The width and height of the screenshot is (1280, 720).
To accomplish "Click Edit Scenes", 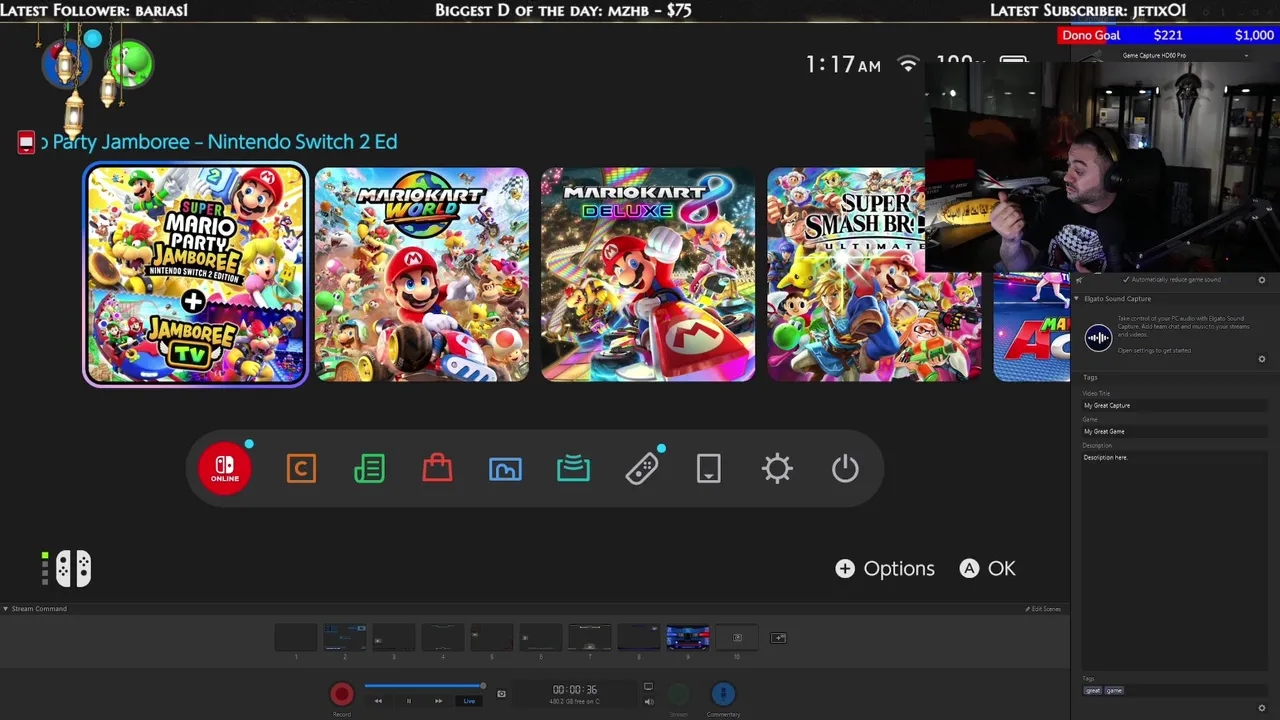I will [1042, 609].
